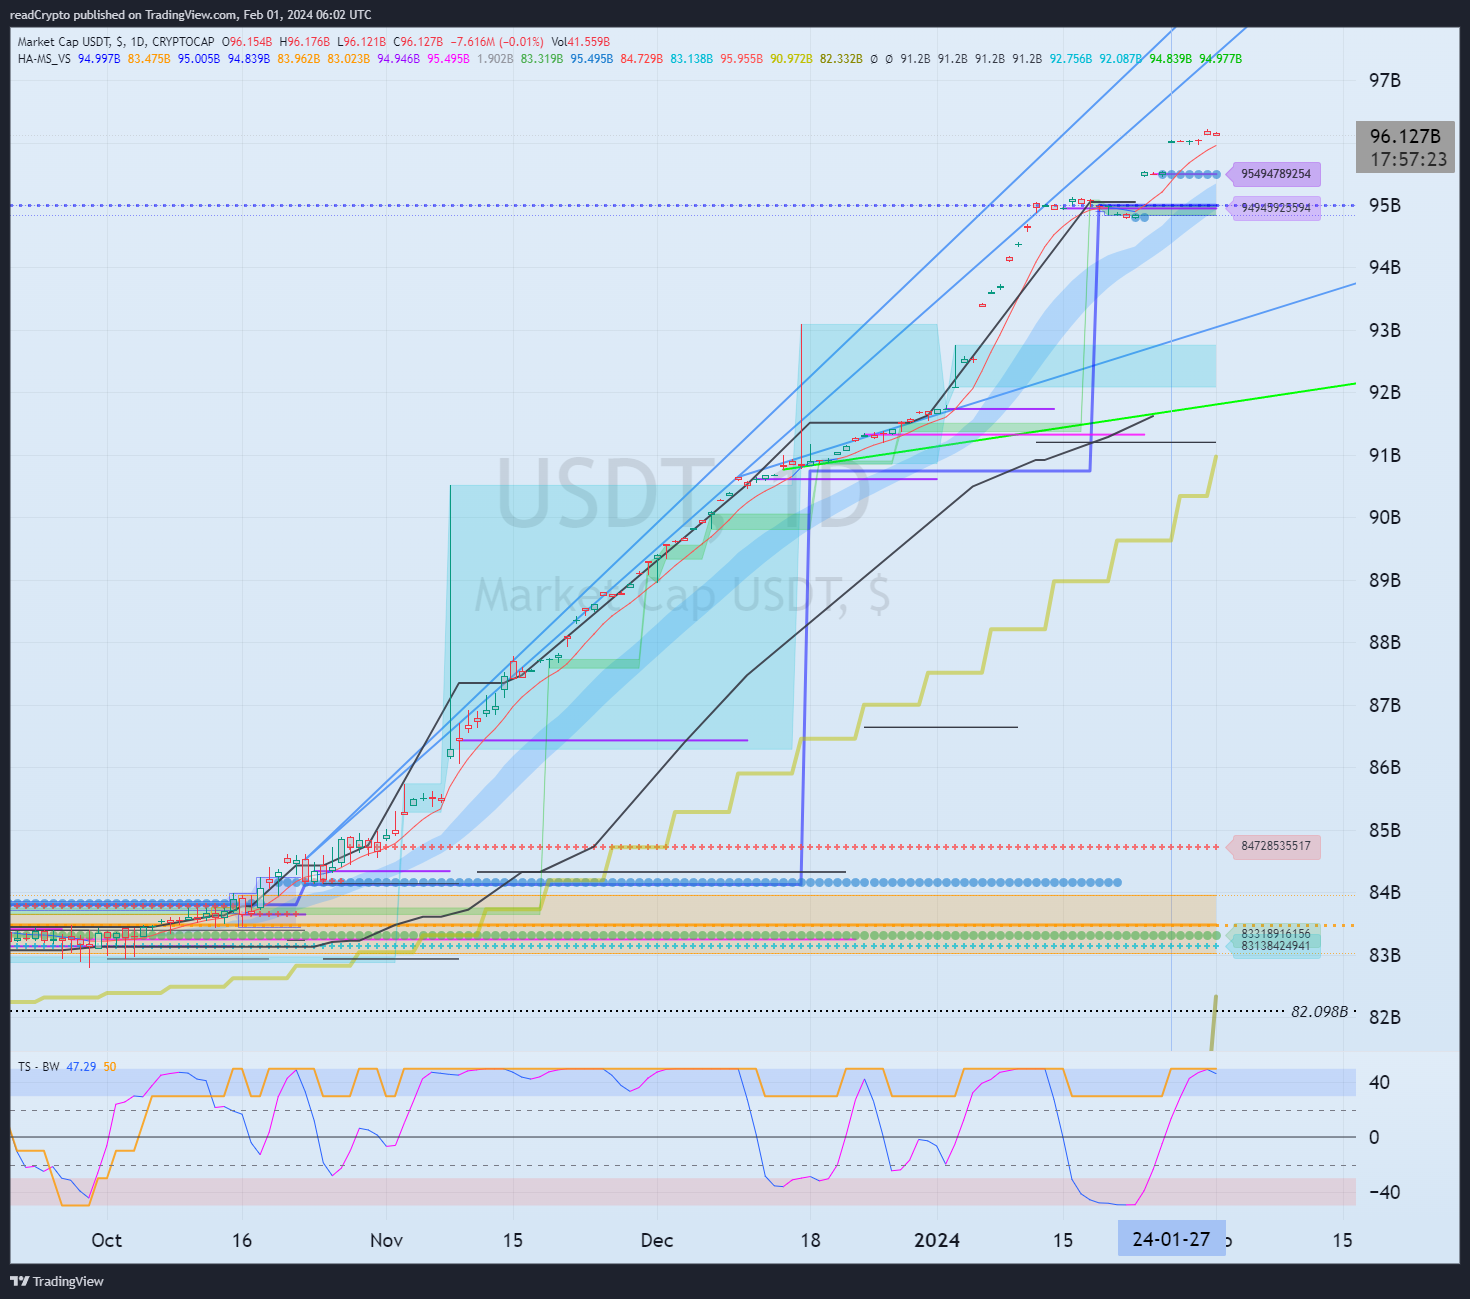This screenshot has height=1299, width=1470.
Task: Click the current price label 96.127B
Action: (1405, 136)
